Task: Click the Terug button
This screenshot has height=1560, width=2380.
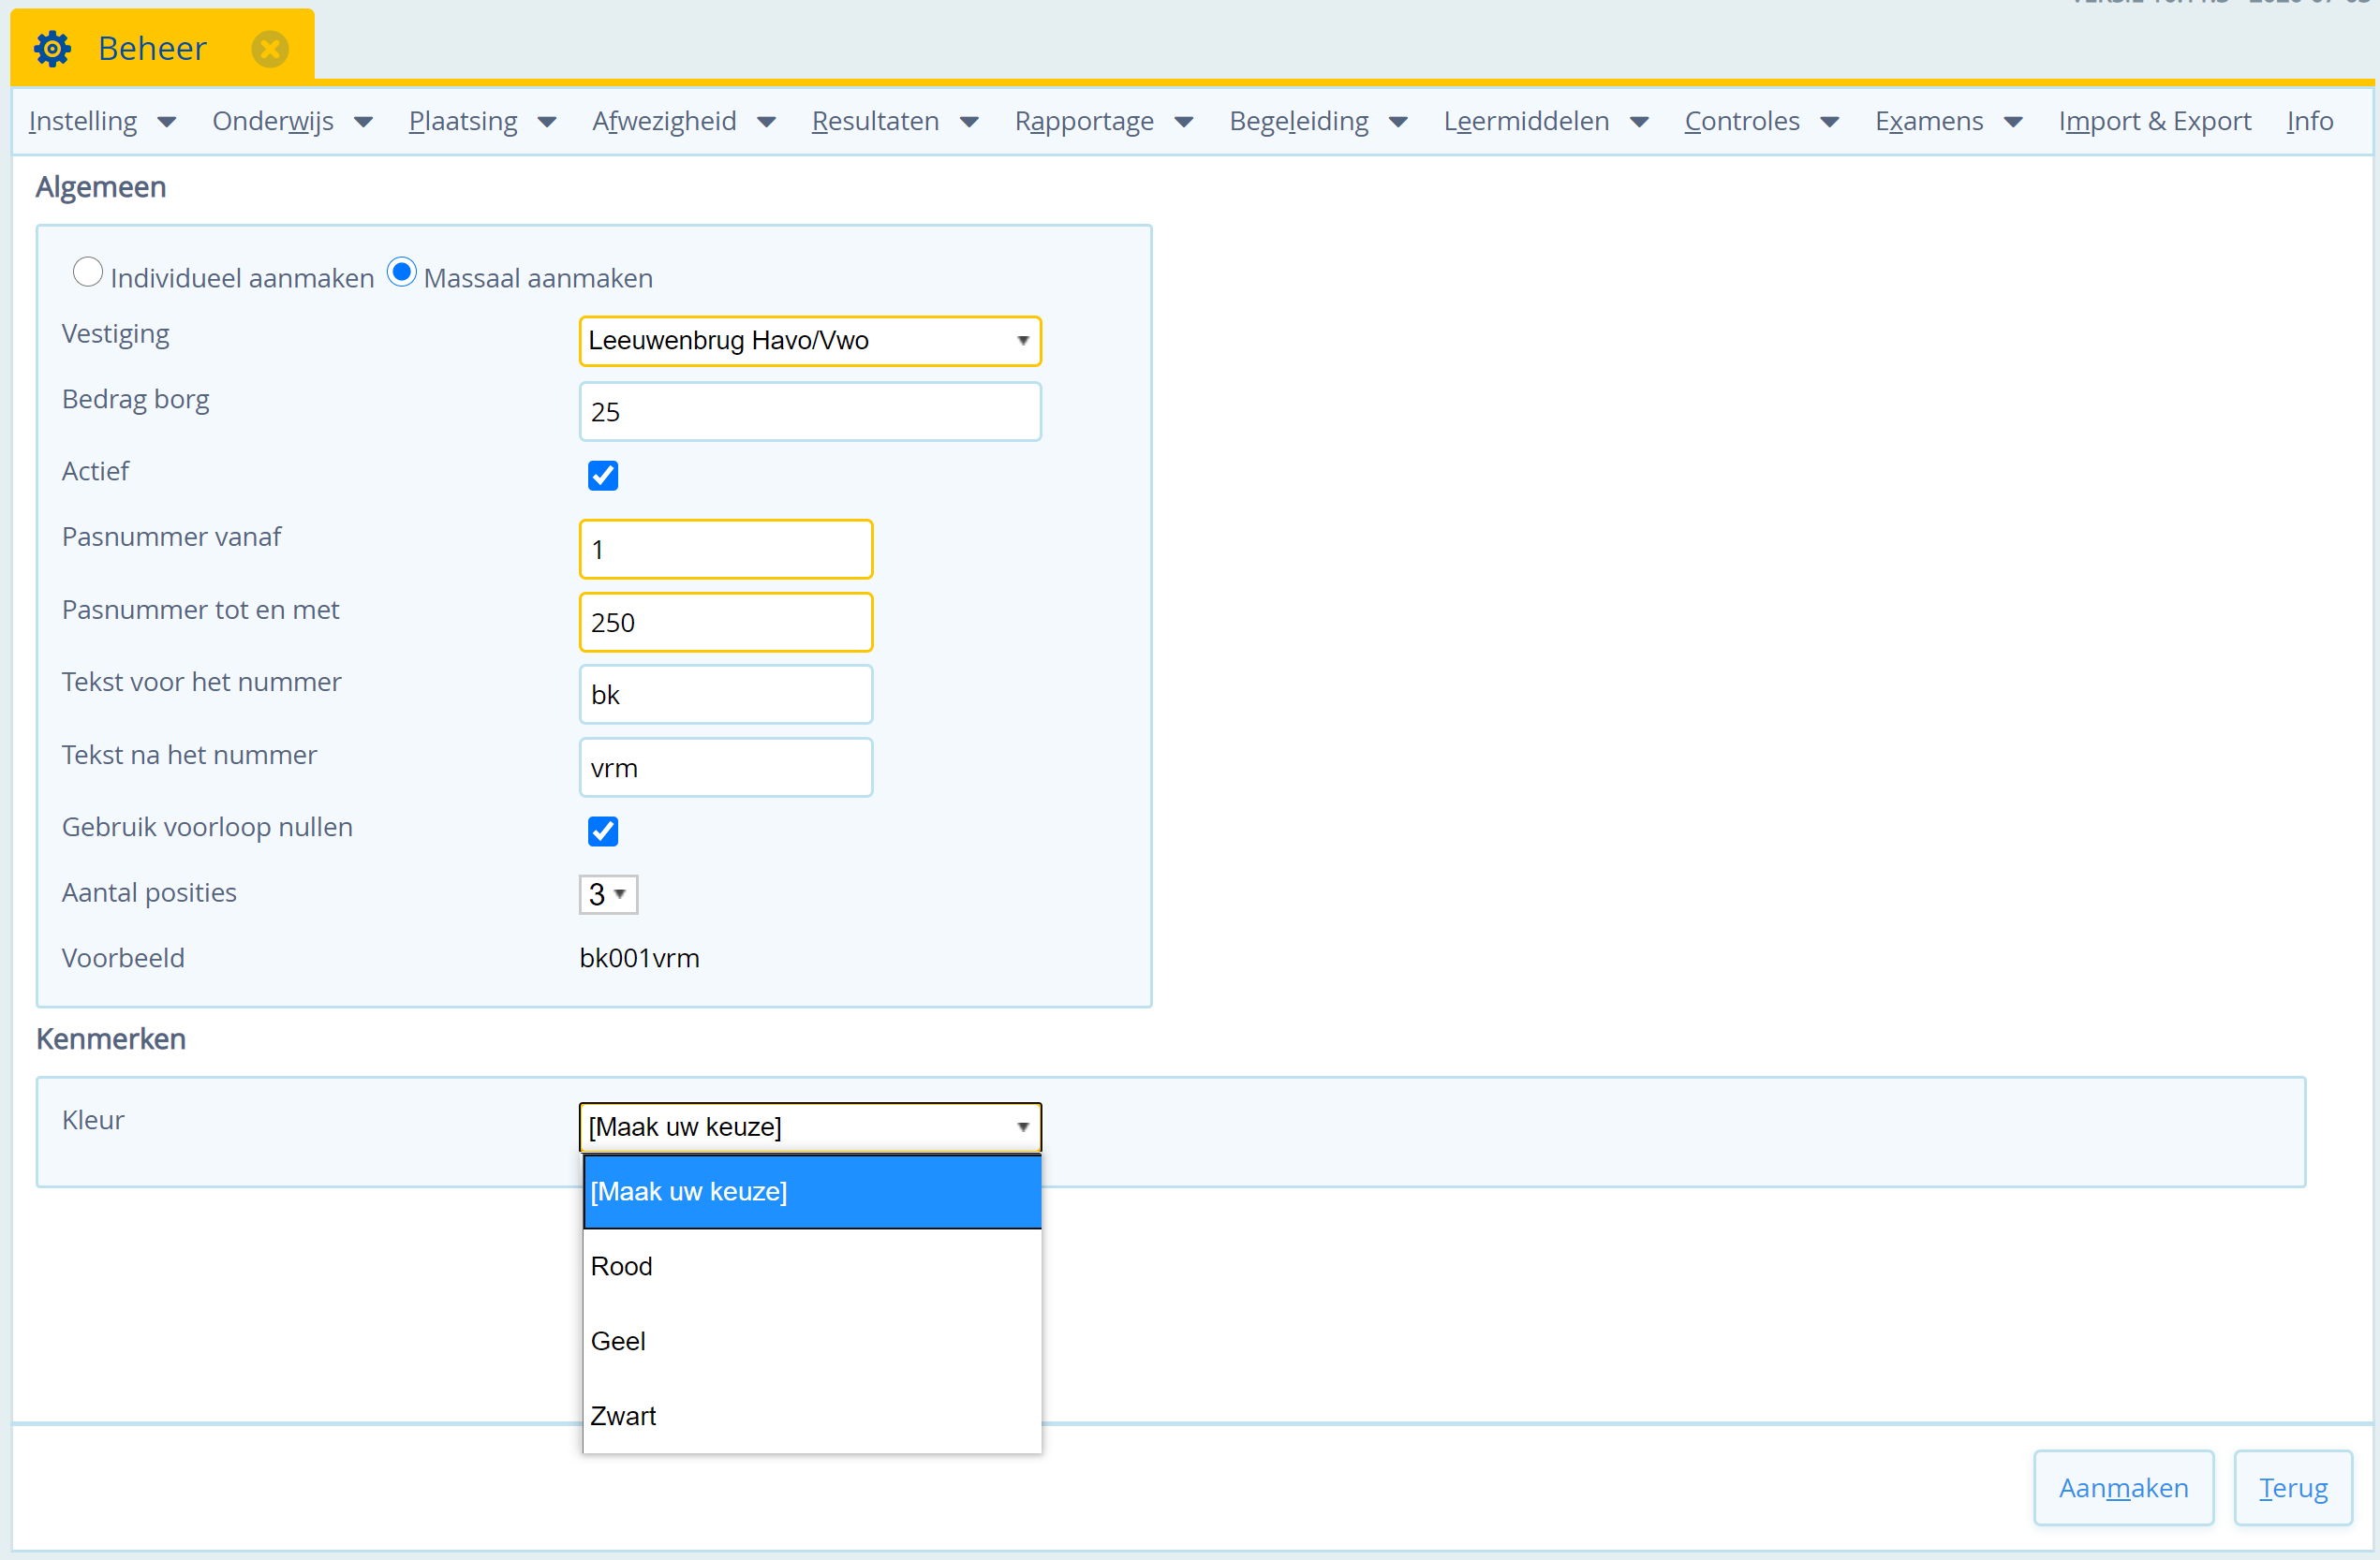Action: (x=2293, y=1488)
